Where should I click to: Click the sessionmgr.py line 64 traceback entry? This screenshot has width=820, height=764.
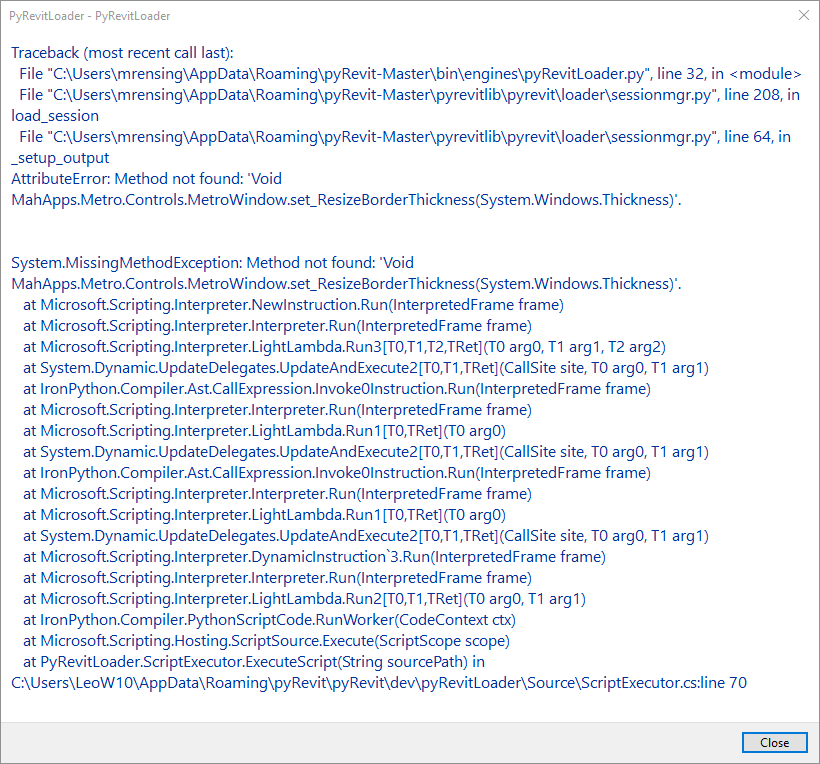click(x=405, y=136)
